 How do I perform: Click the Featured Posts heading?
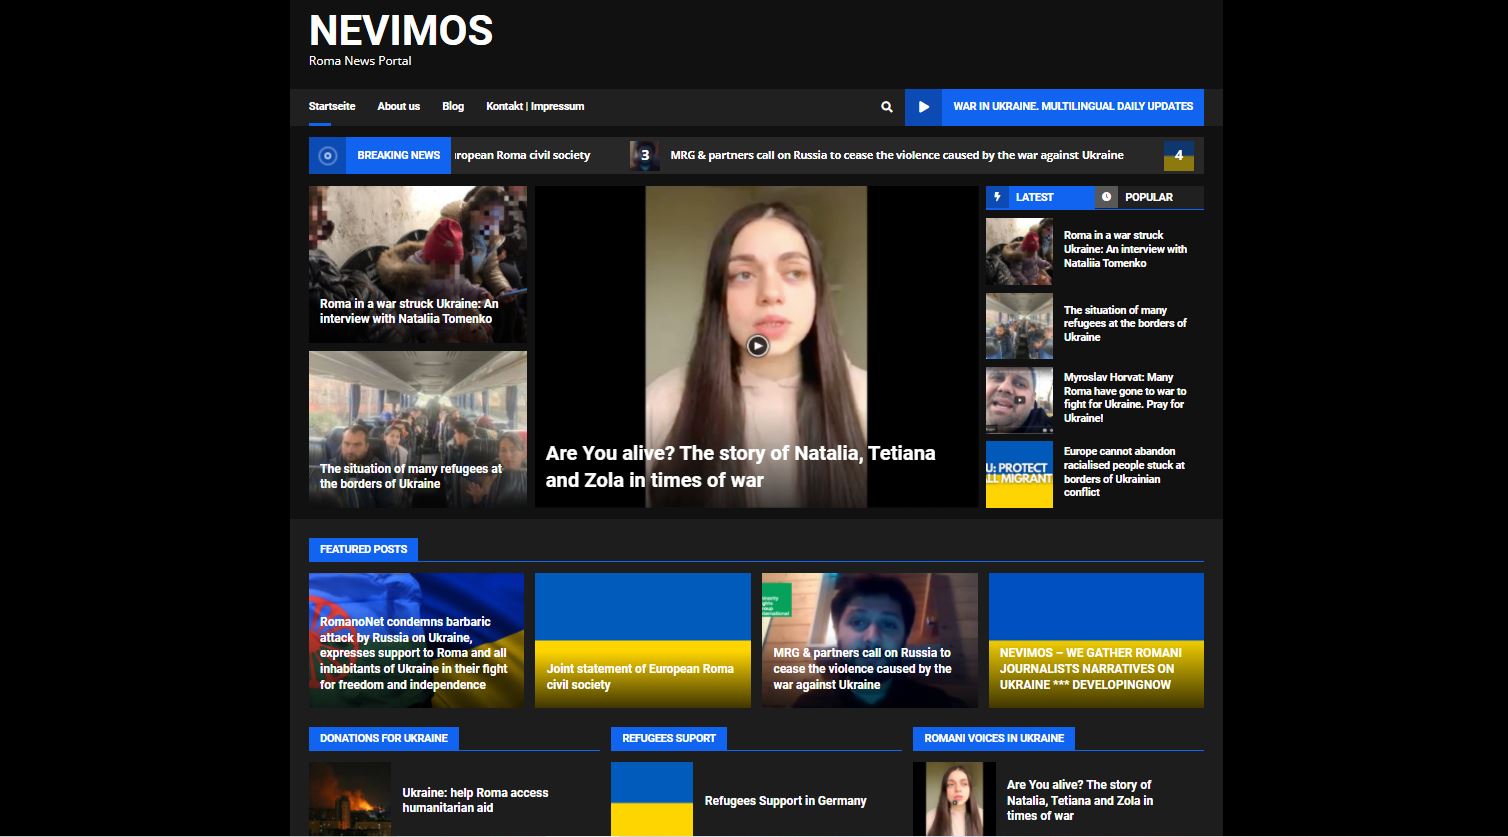pyautogui.click(x=364, y=549)
